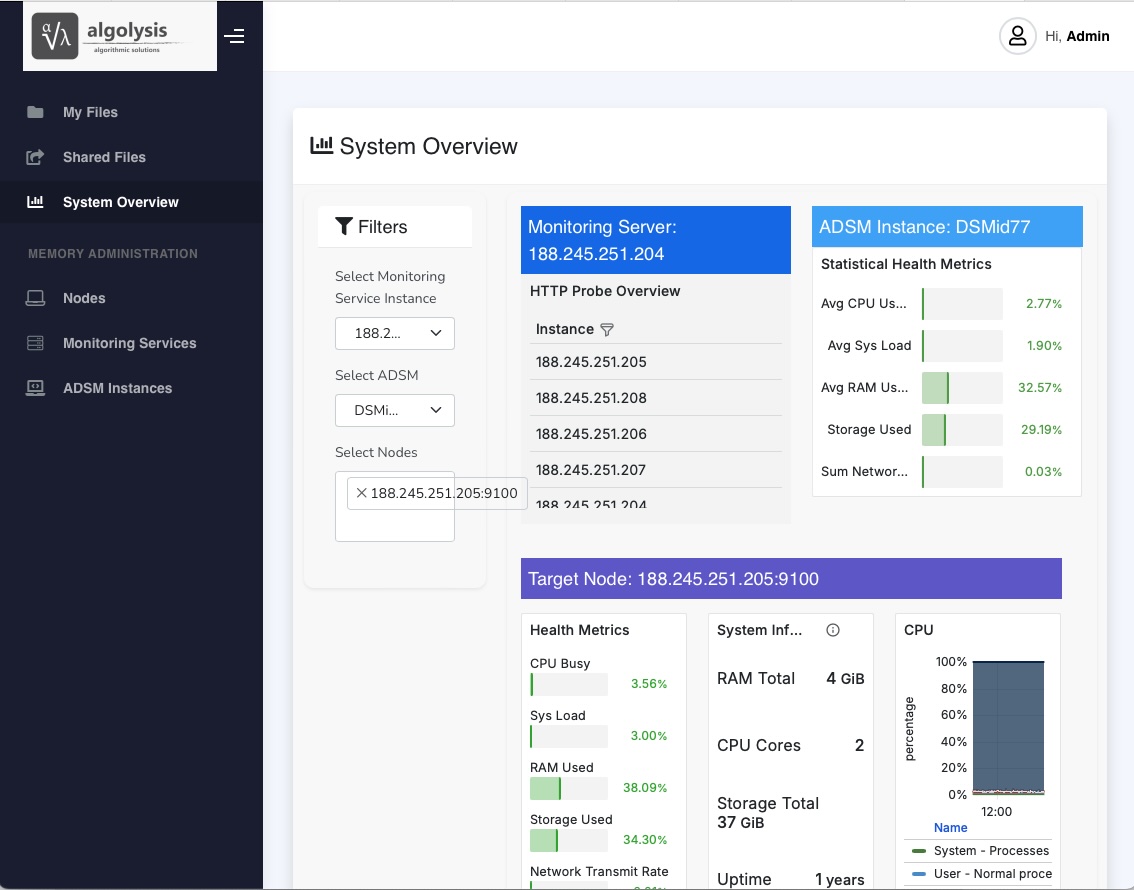Toggle System - Processes legend entry

coord(990,851)
